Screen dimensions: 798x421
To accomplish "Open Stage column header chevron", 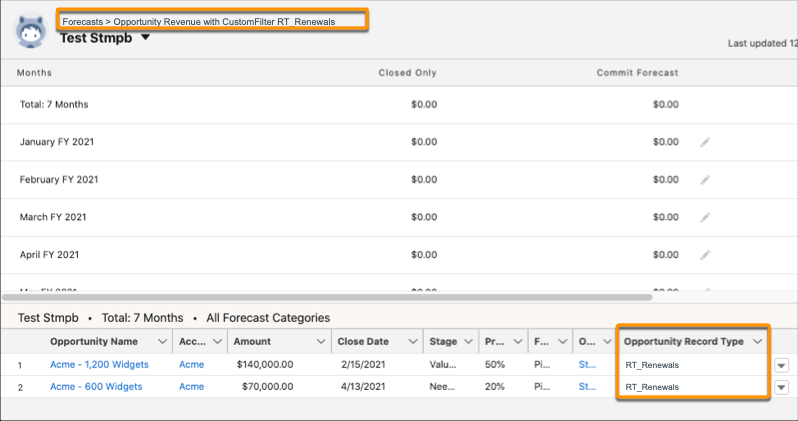I will point(468,342).
